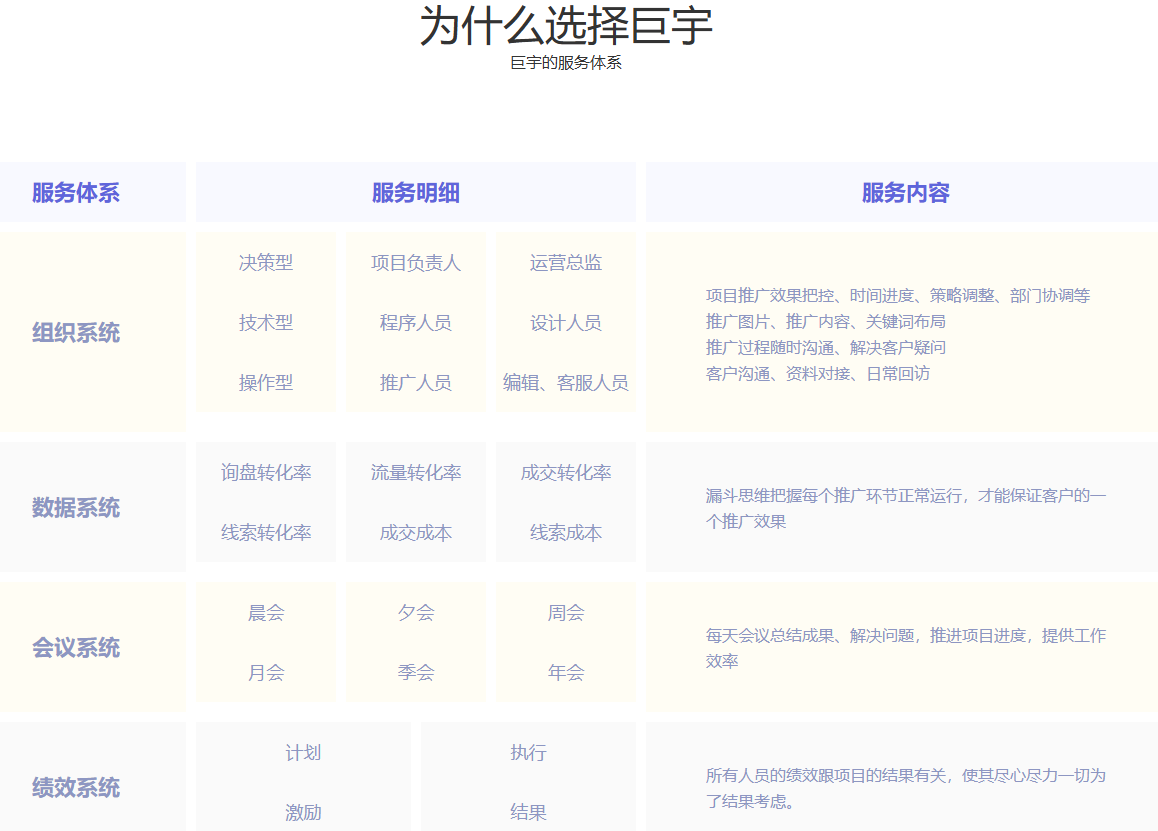Click the 技术型 cell
Image resolution: width=1158 pixels, height=831 pixels.
click(266, 322)
